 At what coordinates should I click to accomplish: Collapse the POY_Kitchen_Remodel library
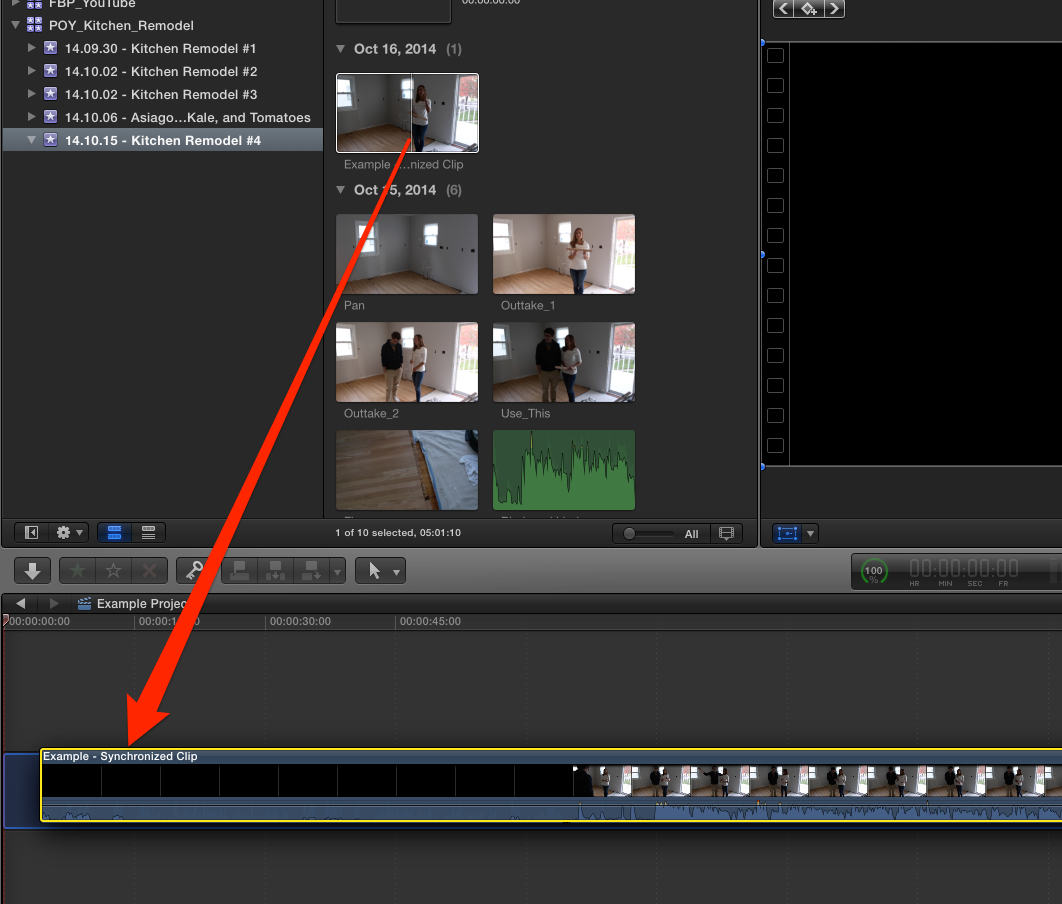click(x=17, y=25)
